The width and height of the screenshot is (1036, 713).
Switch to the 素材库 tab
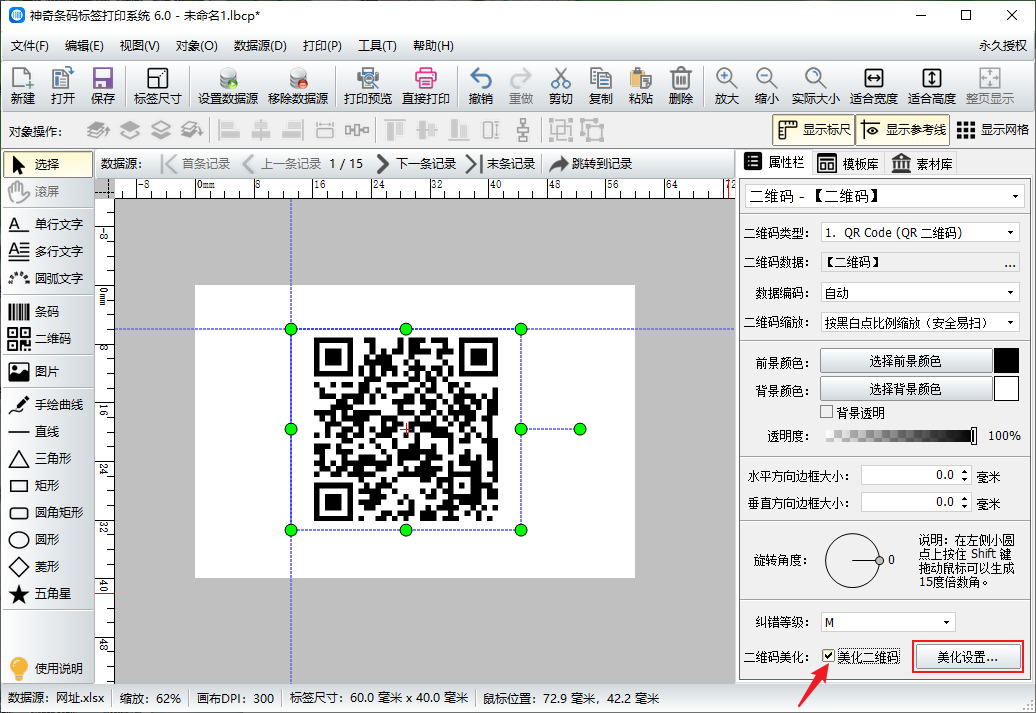(922, 164)
